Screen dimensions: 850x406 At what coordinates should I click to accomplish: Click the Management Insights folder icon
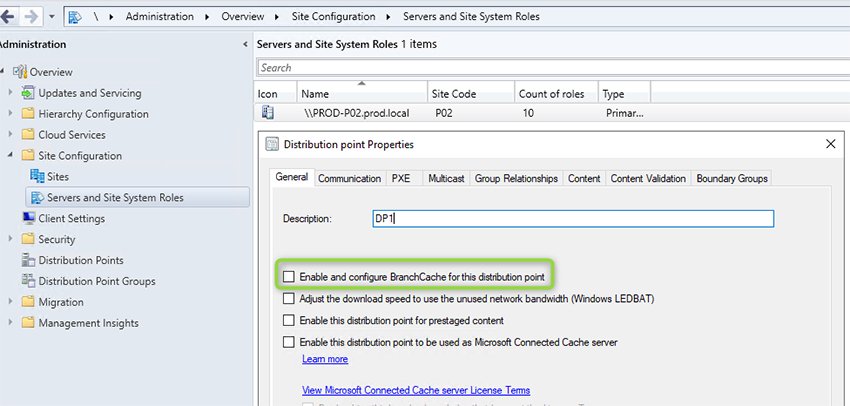click(28, 323)
